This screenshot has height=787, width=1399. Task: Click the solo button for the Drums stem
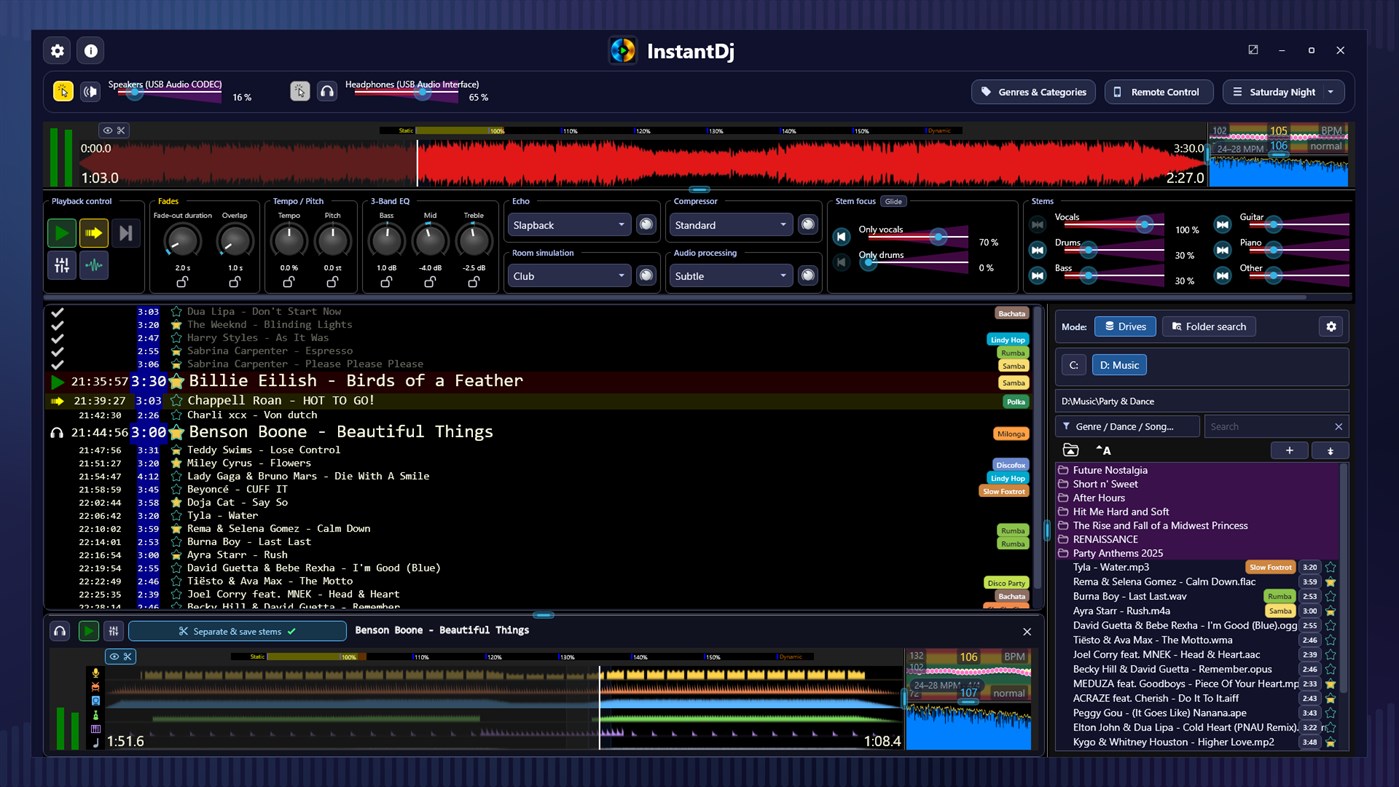click(x=1037, y=250)
